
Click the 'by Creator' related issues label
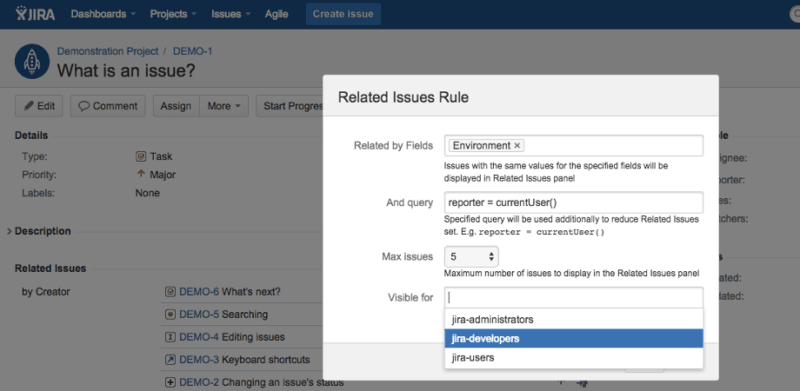click(46, 292)
